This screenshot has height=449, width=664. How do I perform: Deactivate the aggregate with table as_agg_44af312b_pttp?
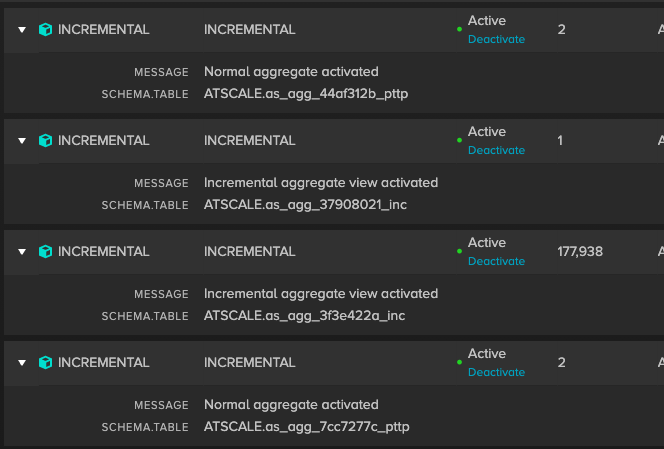496,39
